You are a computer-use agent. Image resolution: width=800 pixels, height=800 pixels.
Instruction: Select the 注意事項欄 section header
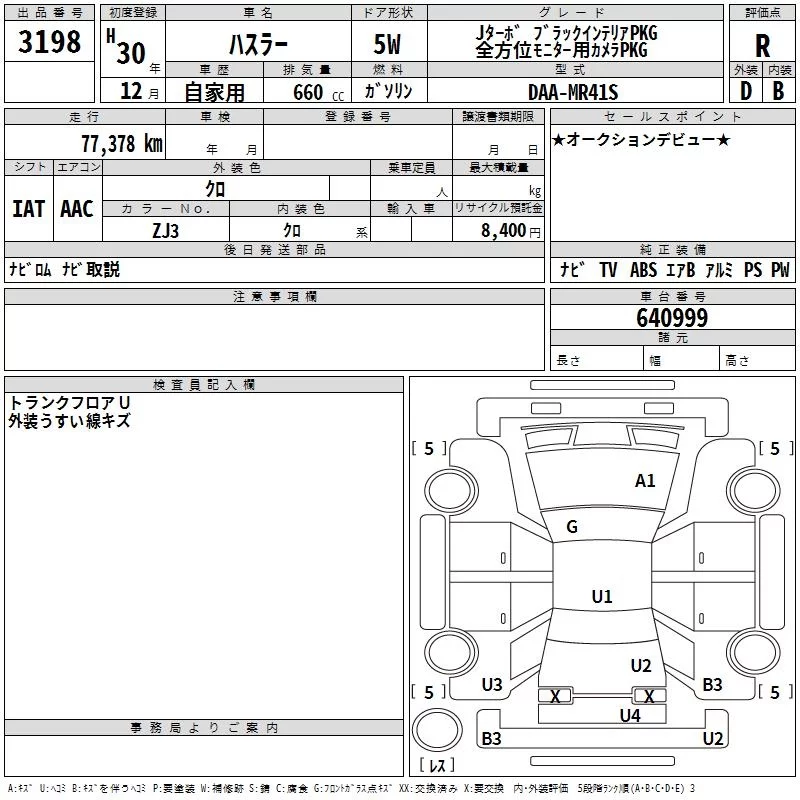(274, 296)
